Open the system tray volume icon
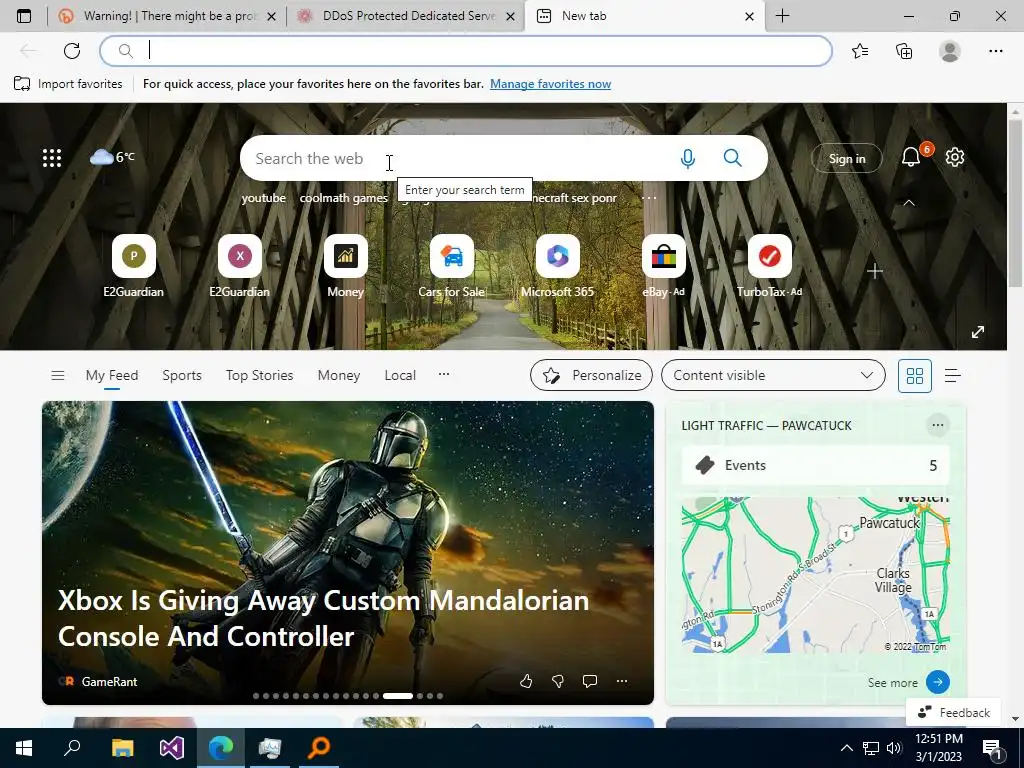Viewport: 1024px width, 768px height. pos(894,748)
